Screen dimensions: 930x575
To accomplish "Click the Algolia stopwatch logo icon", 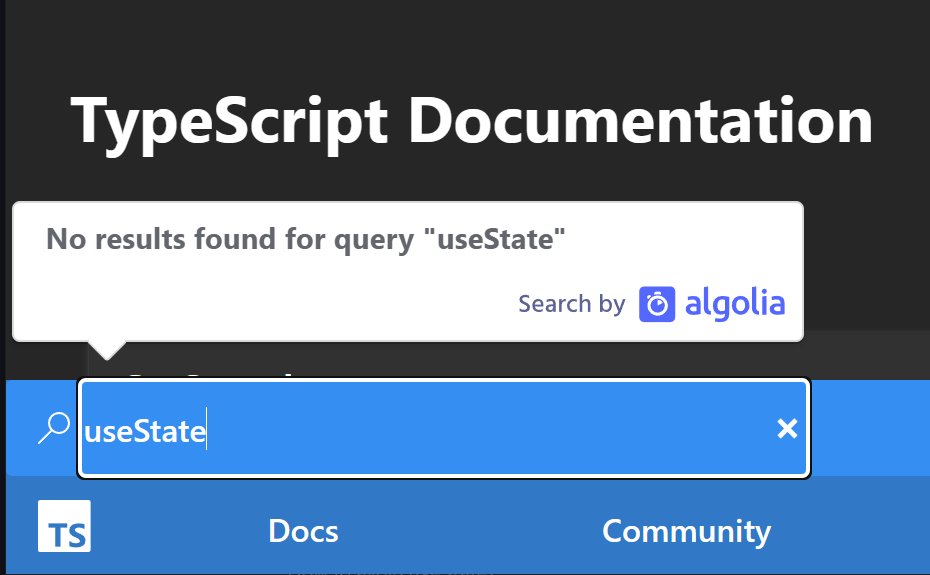I will click(x=657, y=304).
